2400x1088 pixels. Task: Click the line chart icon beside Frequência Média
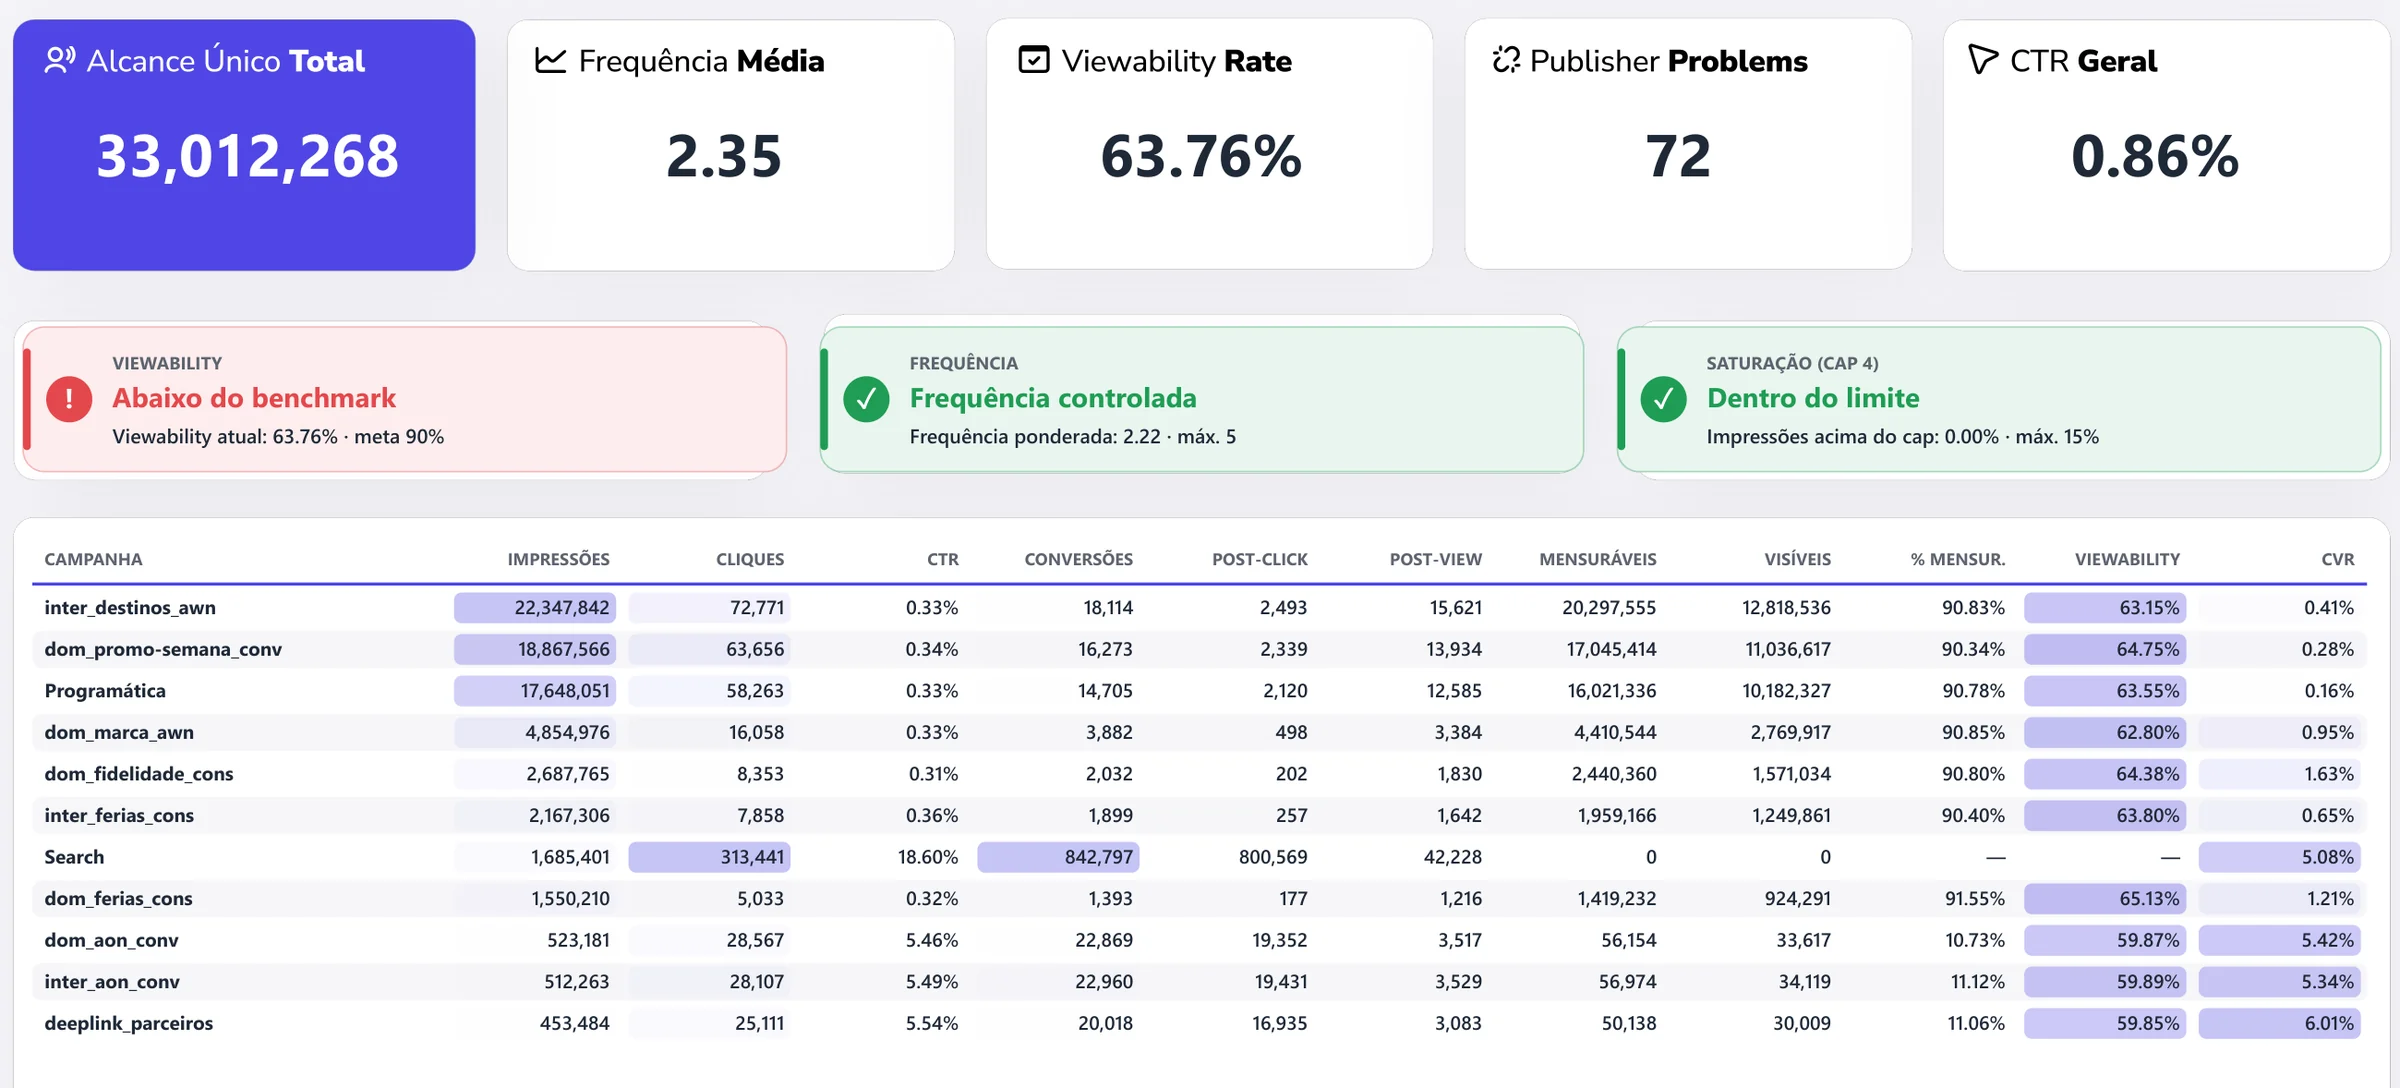(550, 61)
